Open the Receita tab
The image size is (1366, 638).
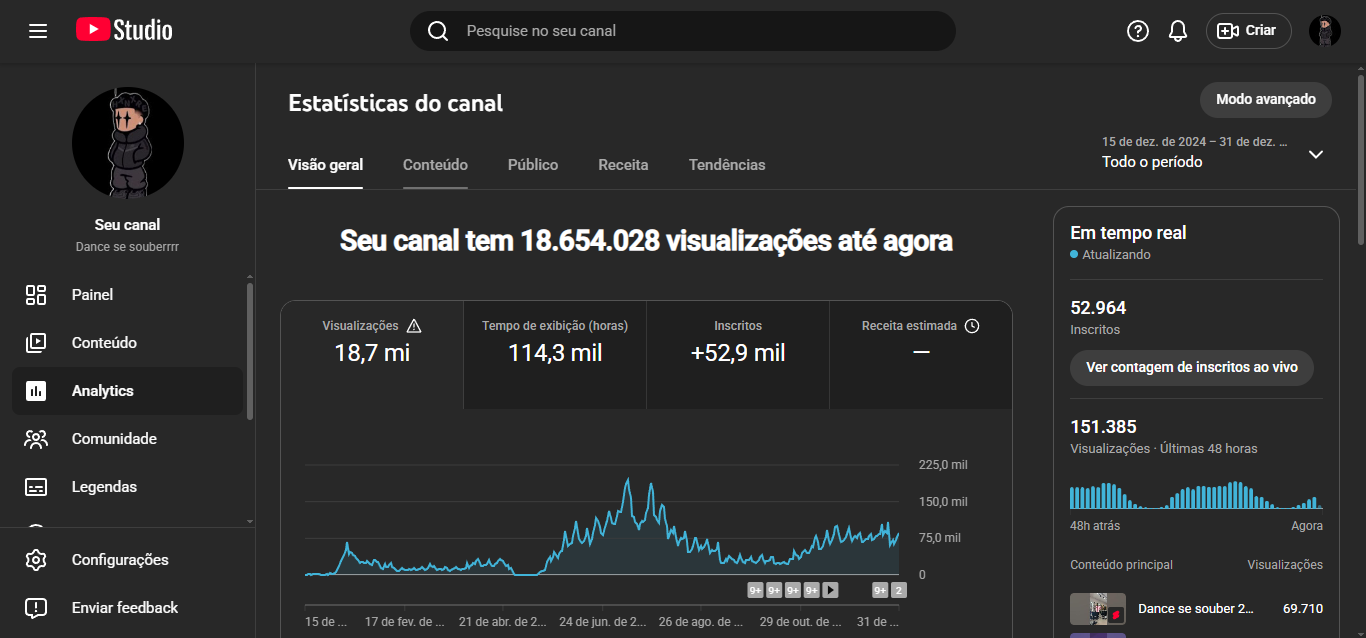tap(623, 165)
